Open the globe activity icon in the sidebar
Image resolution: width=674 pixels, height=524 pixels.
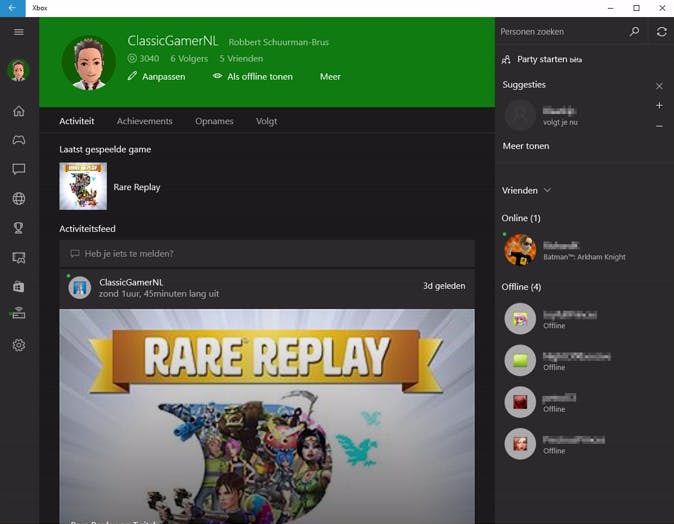point(18,199)
